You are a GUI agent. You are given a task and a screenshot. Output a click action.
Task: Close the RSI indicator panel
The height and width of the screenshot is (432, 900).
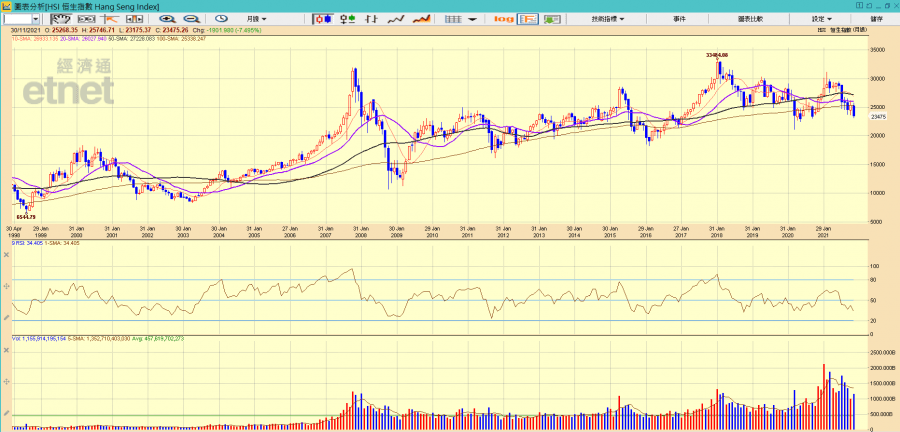6,254
